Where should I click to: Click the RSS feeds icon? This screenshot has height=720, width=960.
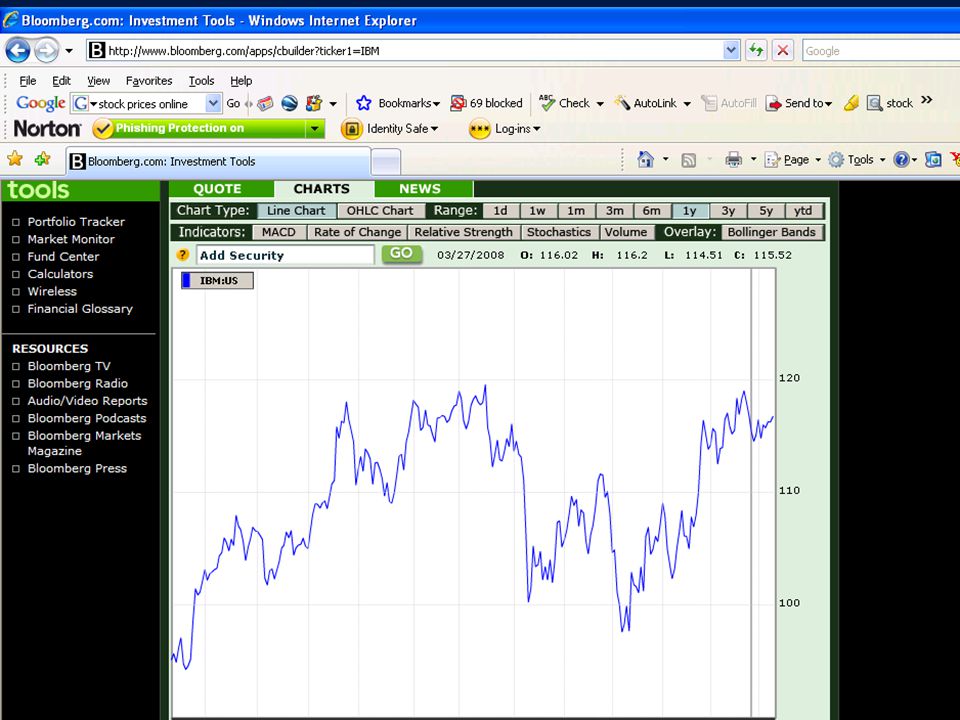(x=689, y=160)
